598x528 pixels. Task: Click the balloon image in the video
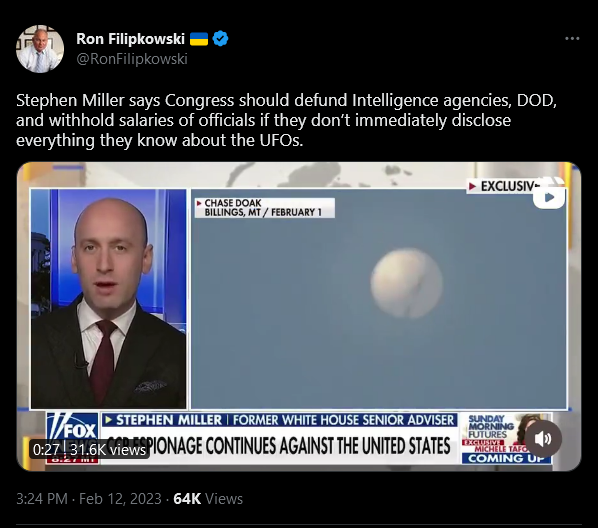coord(407,283)
